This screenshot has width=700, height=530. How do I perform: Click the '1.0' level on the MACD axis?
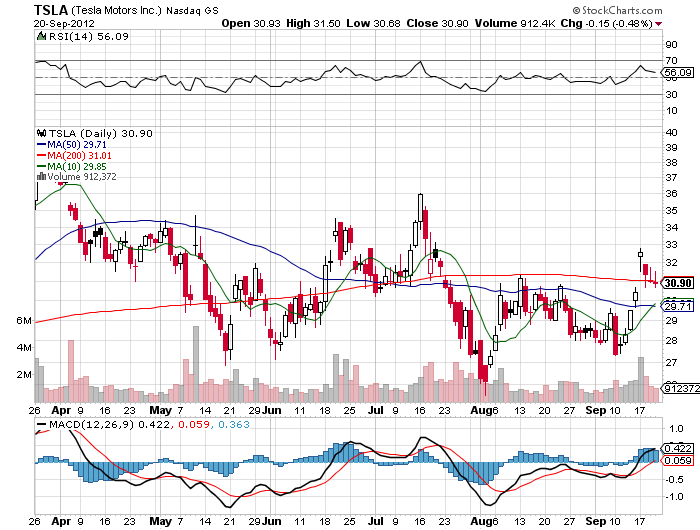click(x=676, y=429)
